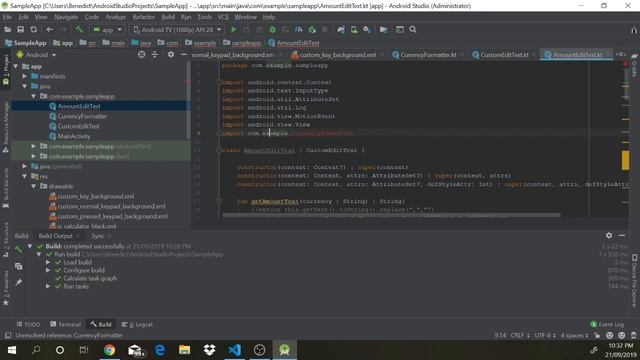Open the Navigate menu
This screenshot has width=640, height=360.
(66, 17)
